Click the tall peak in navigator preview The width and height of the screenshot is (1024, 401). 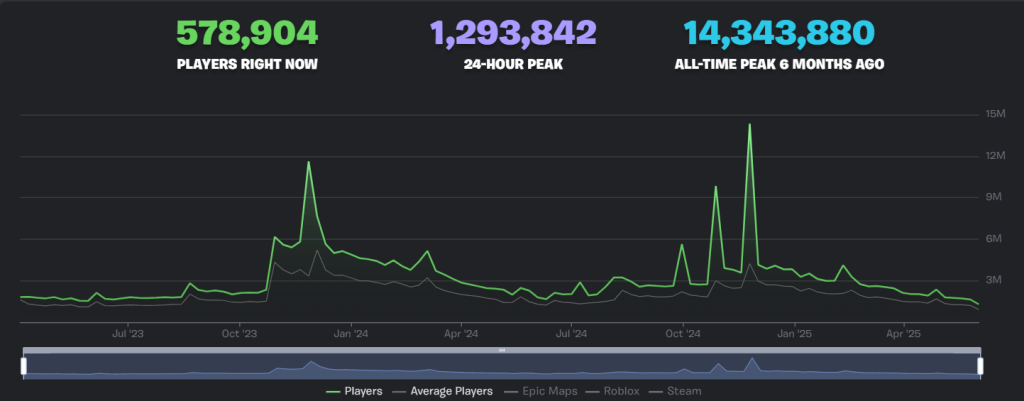click(751, 359)
